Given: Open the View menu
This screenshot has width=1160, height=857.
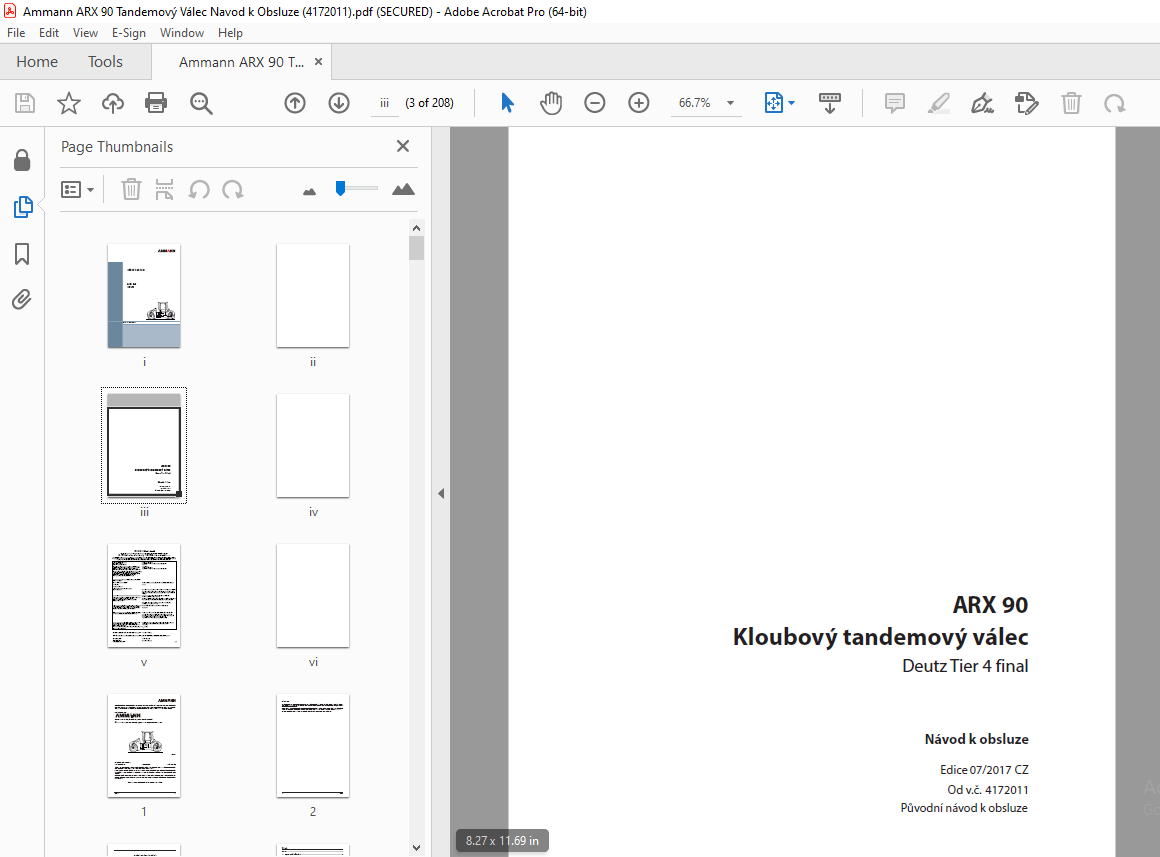Looking at the screenshot, I should [x=85, y=33].
